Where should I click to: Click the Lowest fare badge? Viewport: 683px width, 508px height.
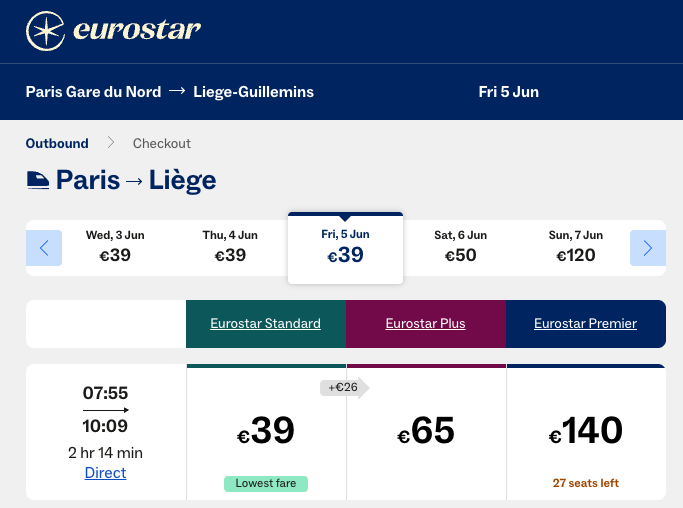pyautogui.click(x=266, y=484)
